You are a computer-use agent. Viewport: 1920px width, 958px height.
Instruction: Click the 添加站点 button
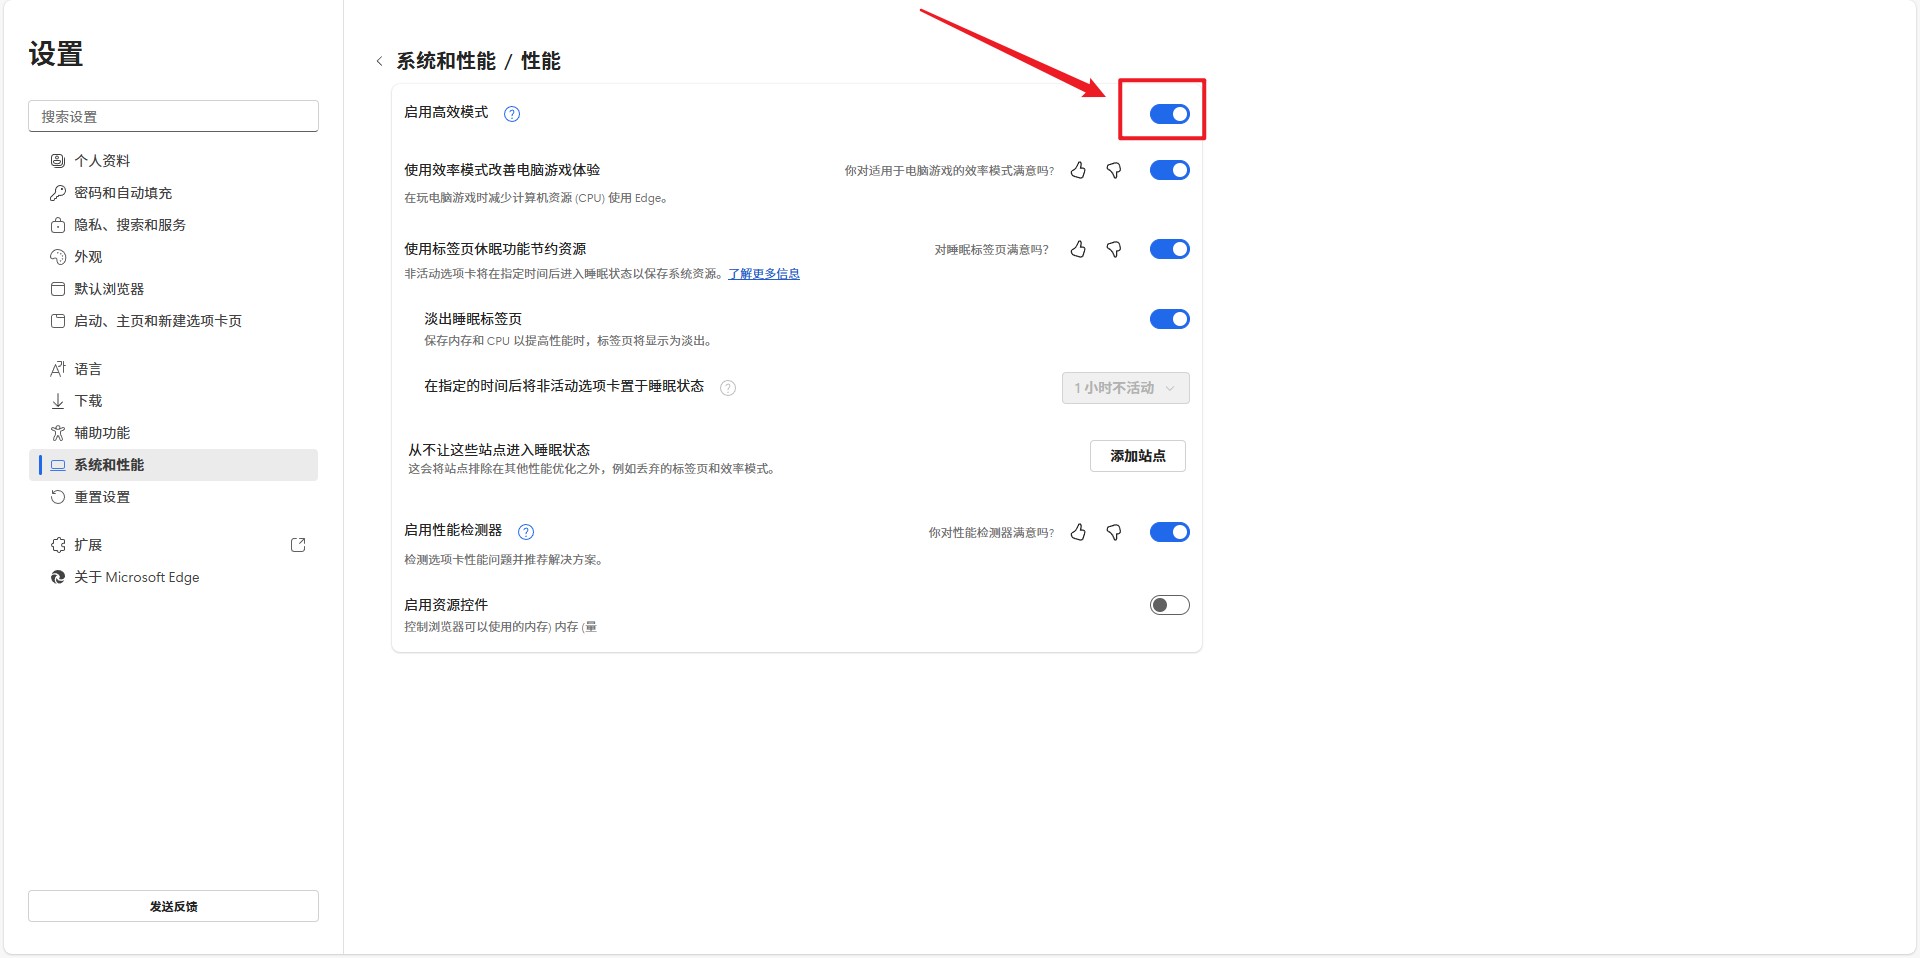1137,456
